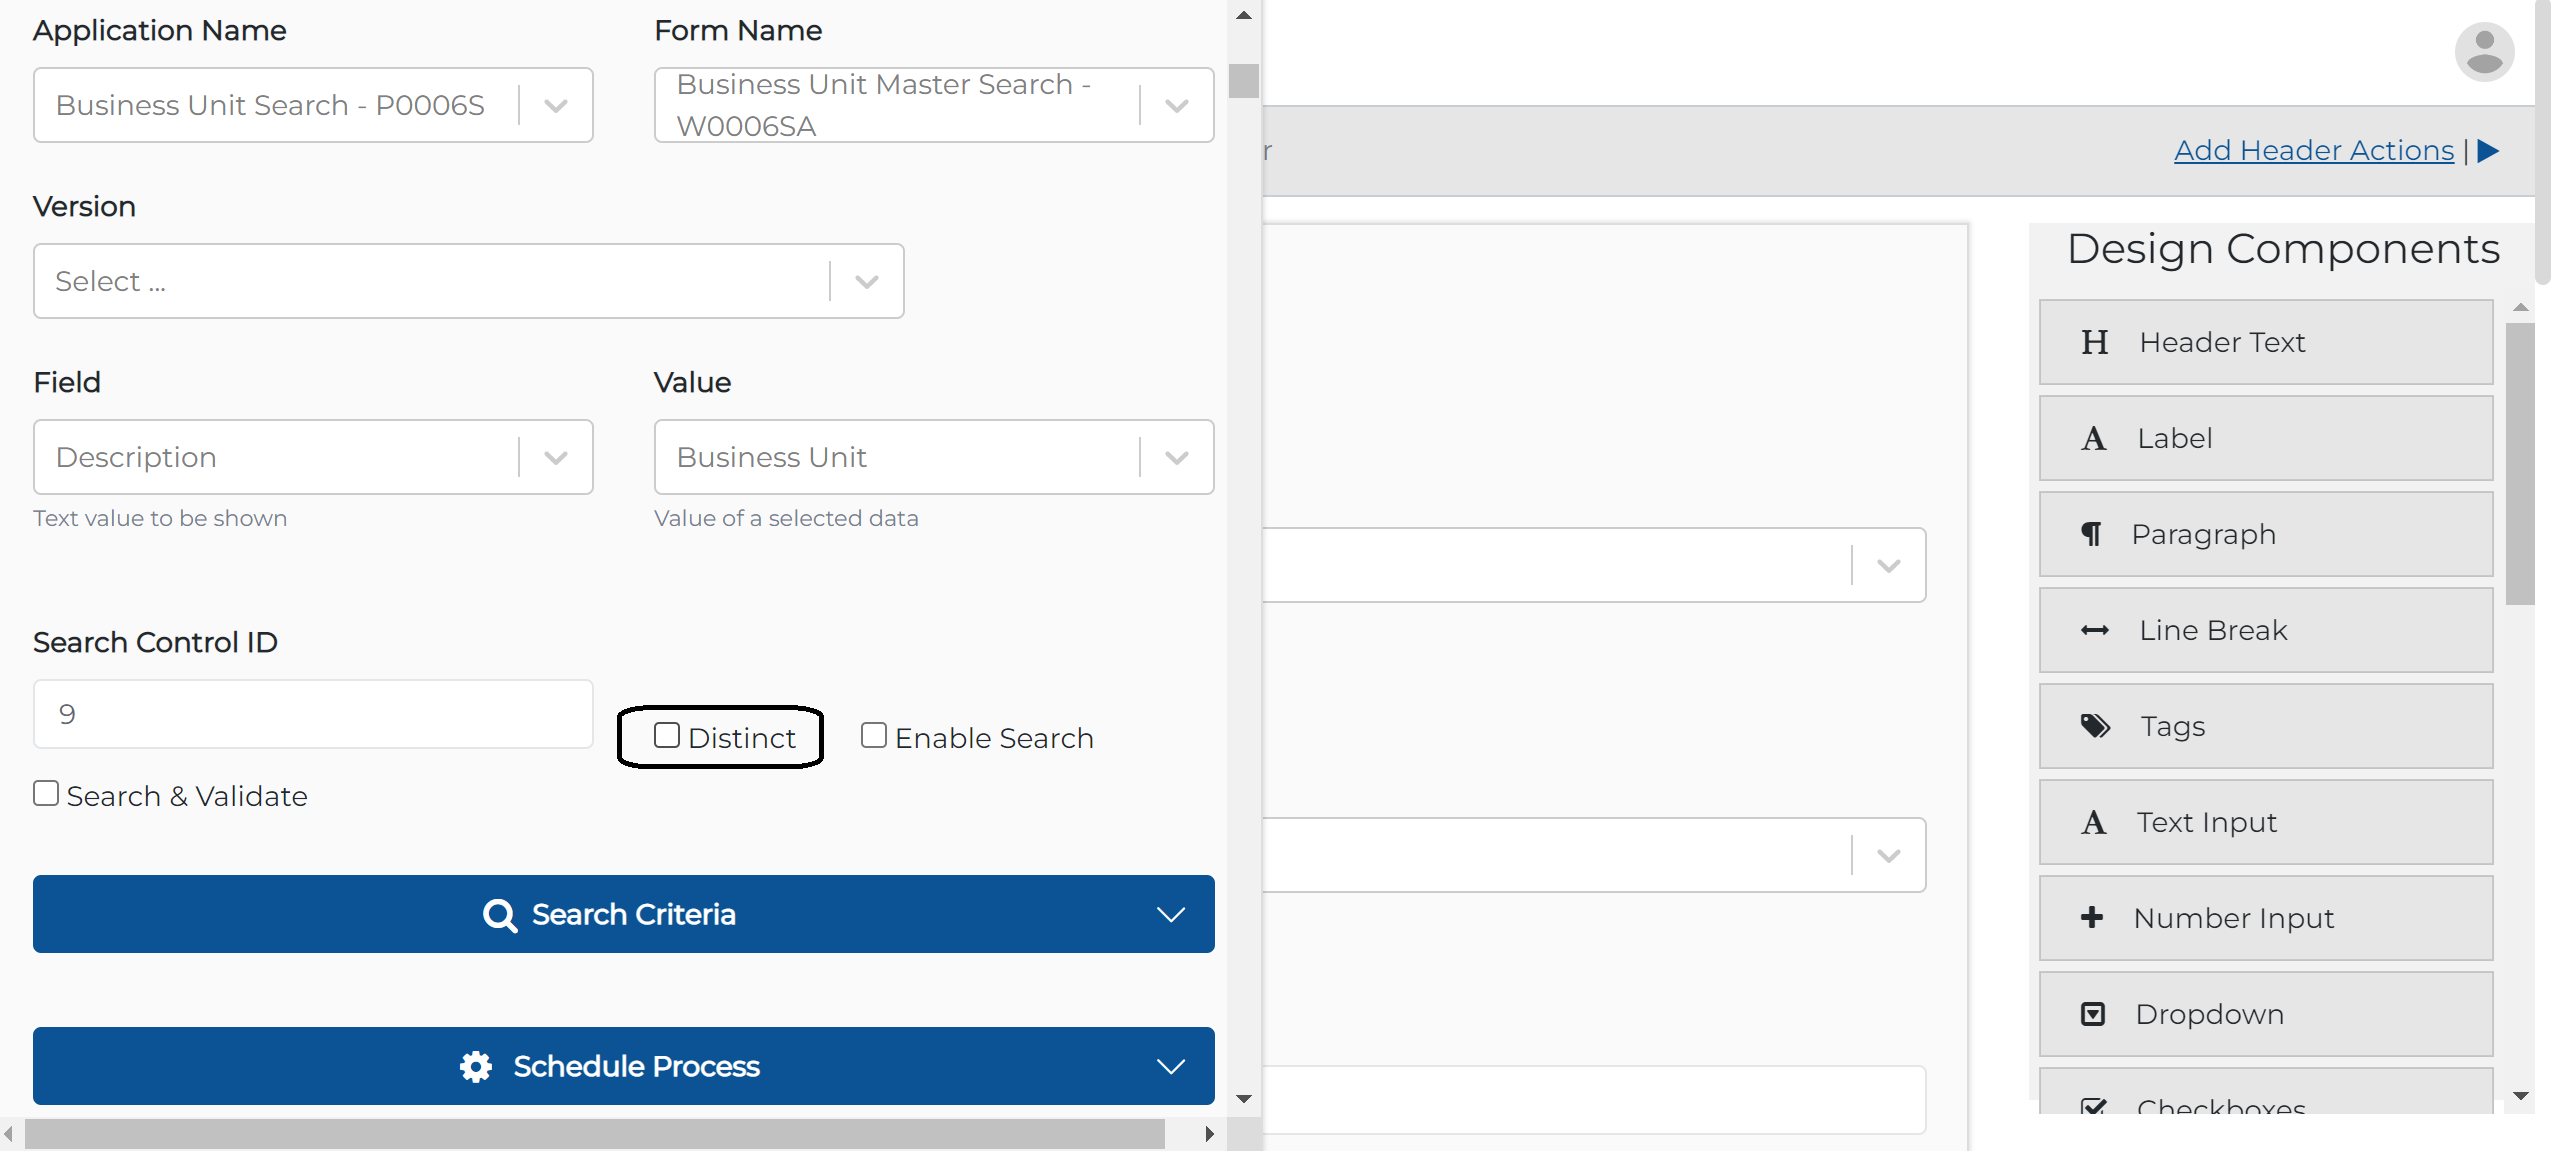
Task: Select the Header Text design component
Action: click(x=2265, y=342)
